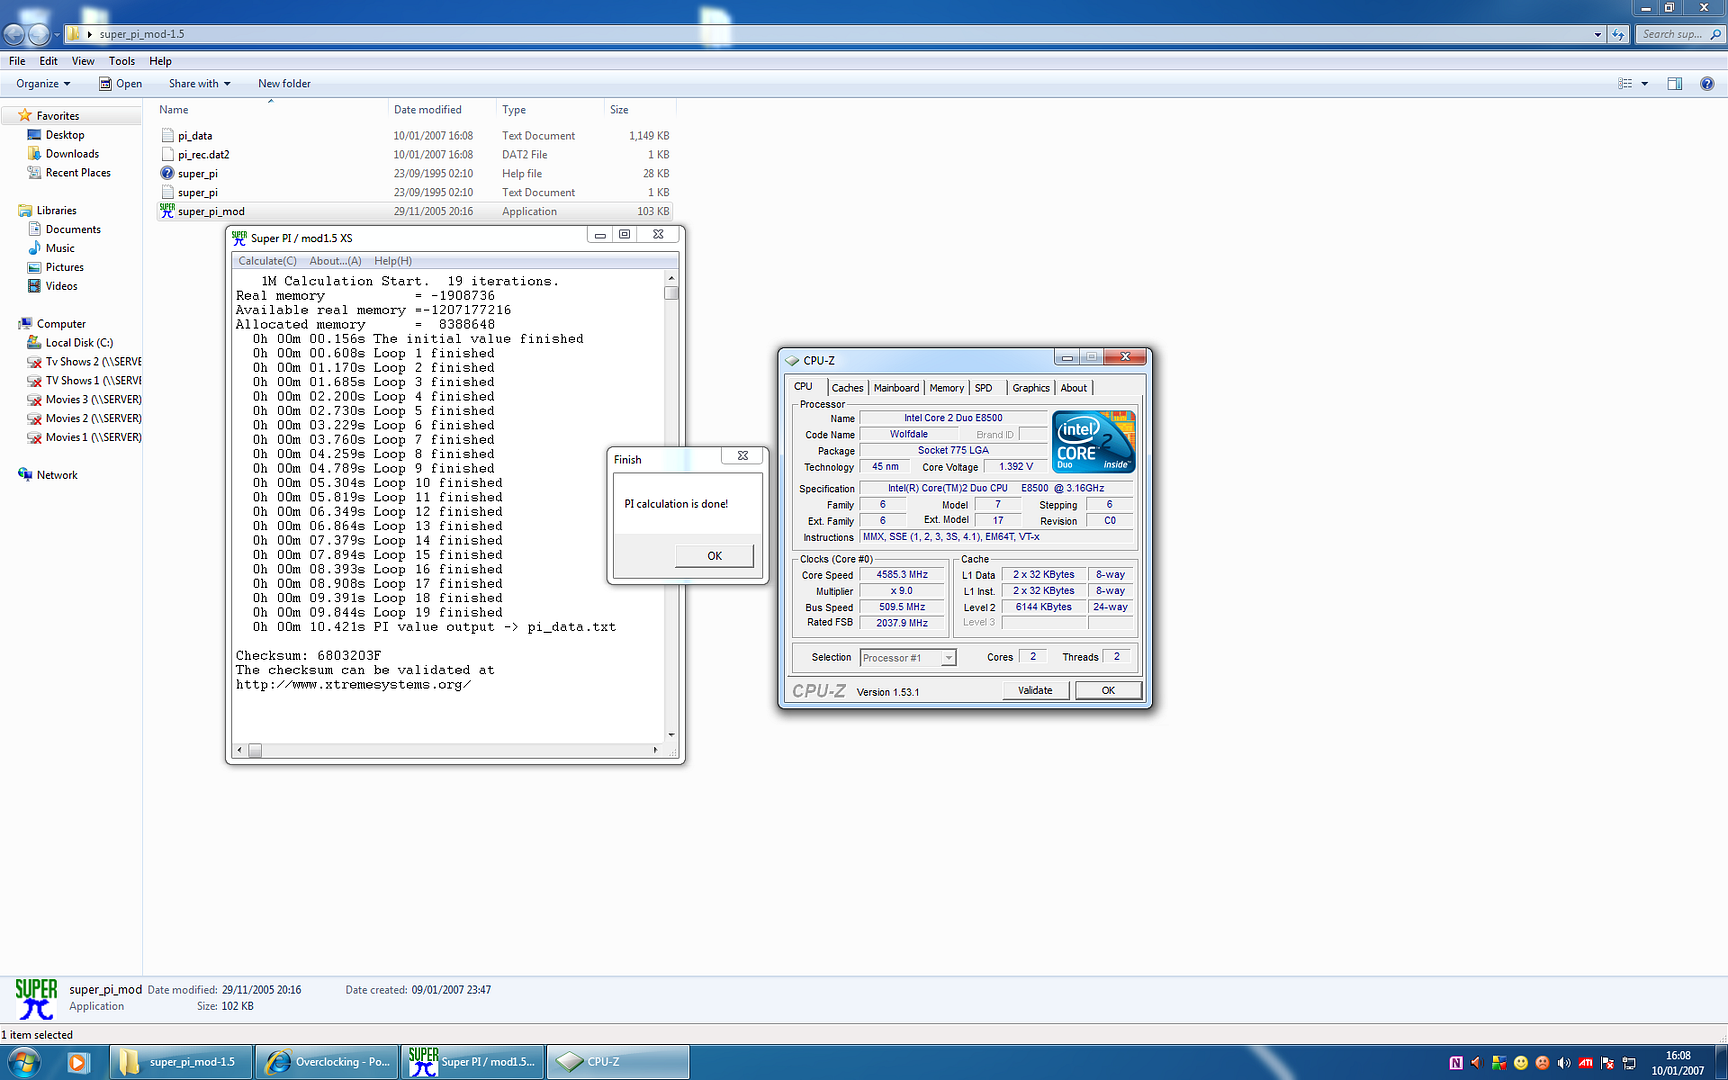This screenshot has width=1728, height=1080.
Task: Open the Calculate(C) menu in Super PI
Action: (267, 261)
